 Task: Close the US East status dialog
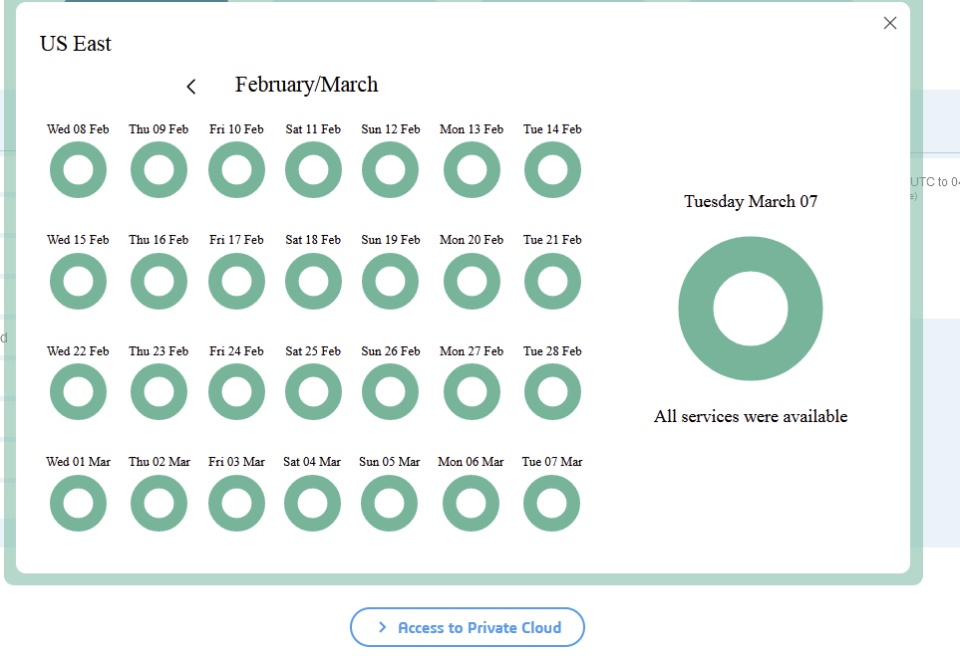point(890,23)
